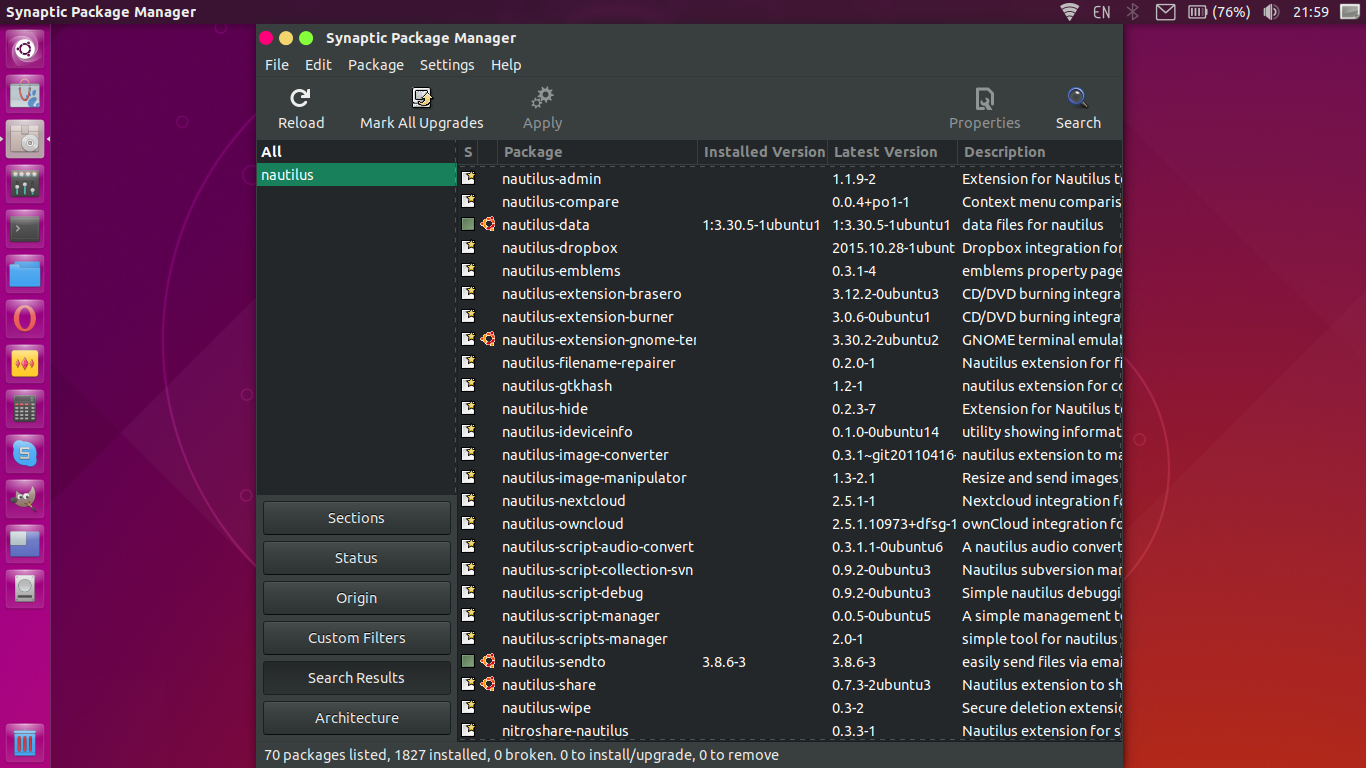1366x768 pixels.
Task: Select the nitroshare-nautilus package row
Action: click(790, 731)
